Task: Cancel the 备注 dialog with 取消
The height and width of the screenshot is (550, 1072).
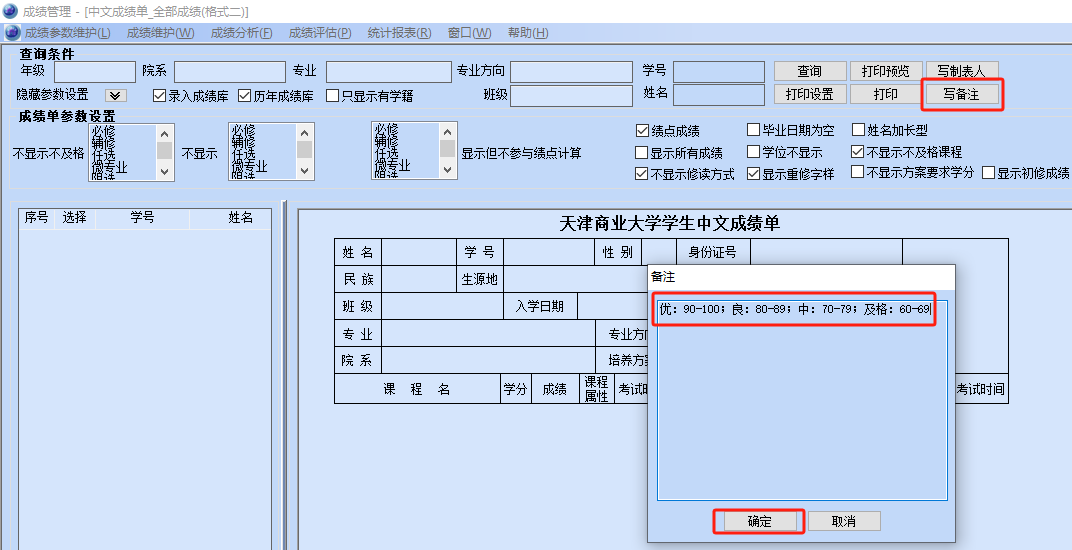Action: pos(845,521)
